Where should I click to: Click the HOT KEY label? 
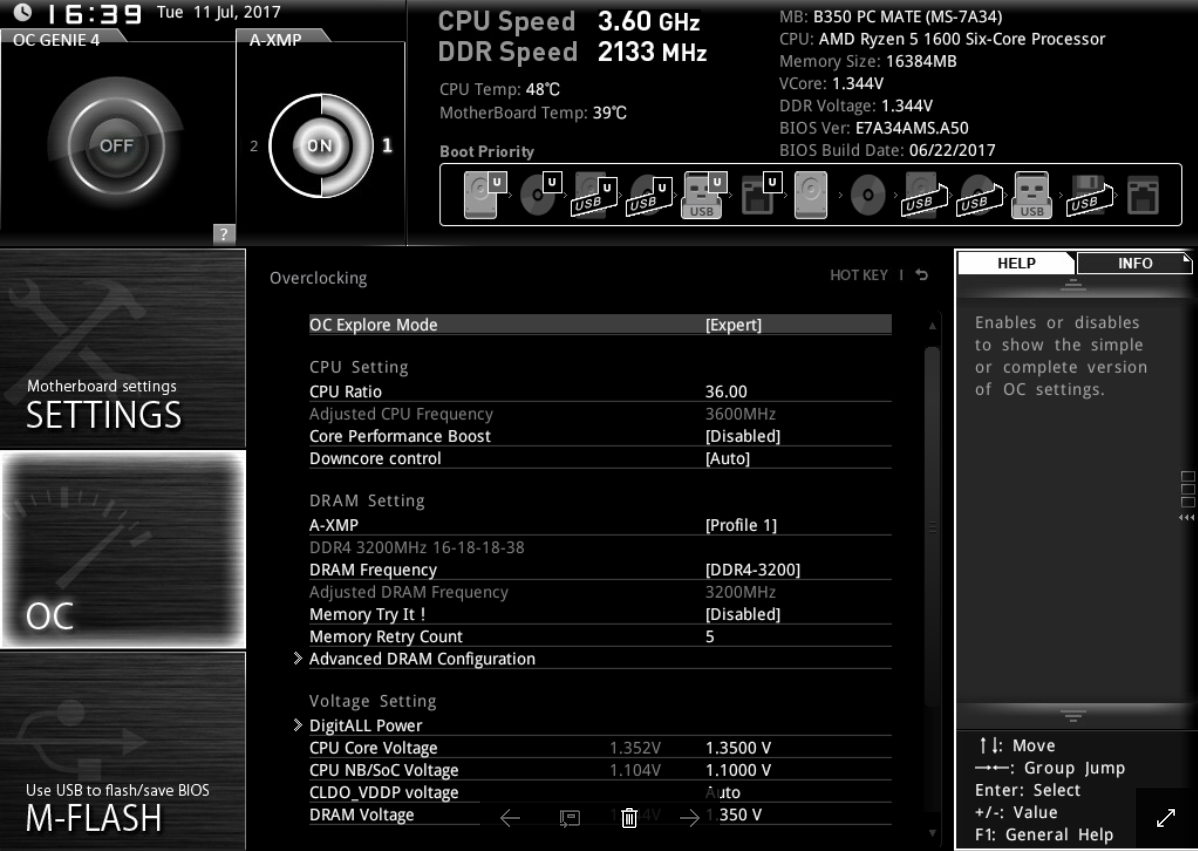tap(859, 275)
